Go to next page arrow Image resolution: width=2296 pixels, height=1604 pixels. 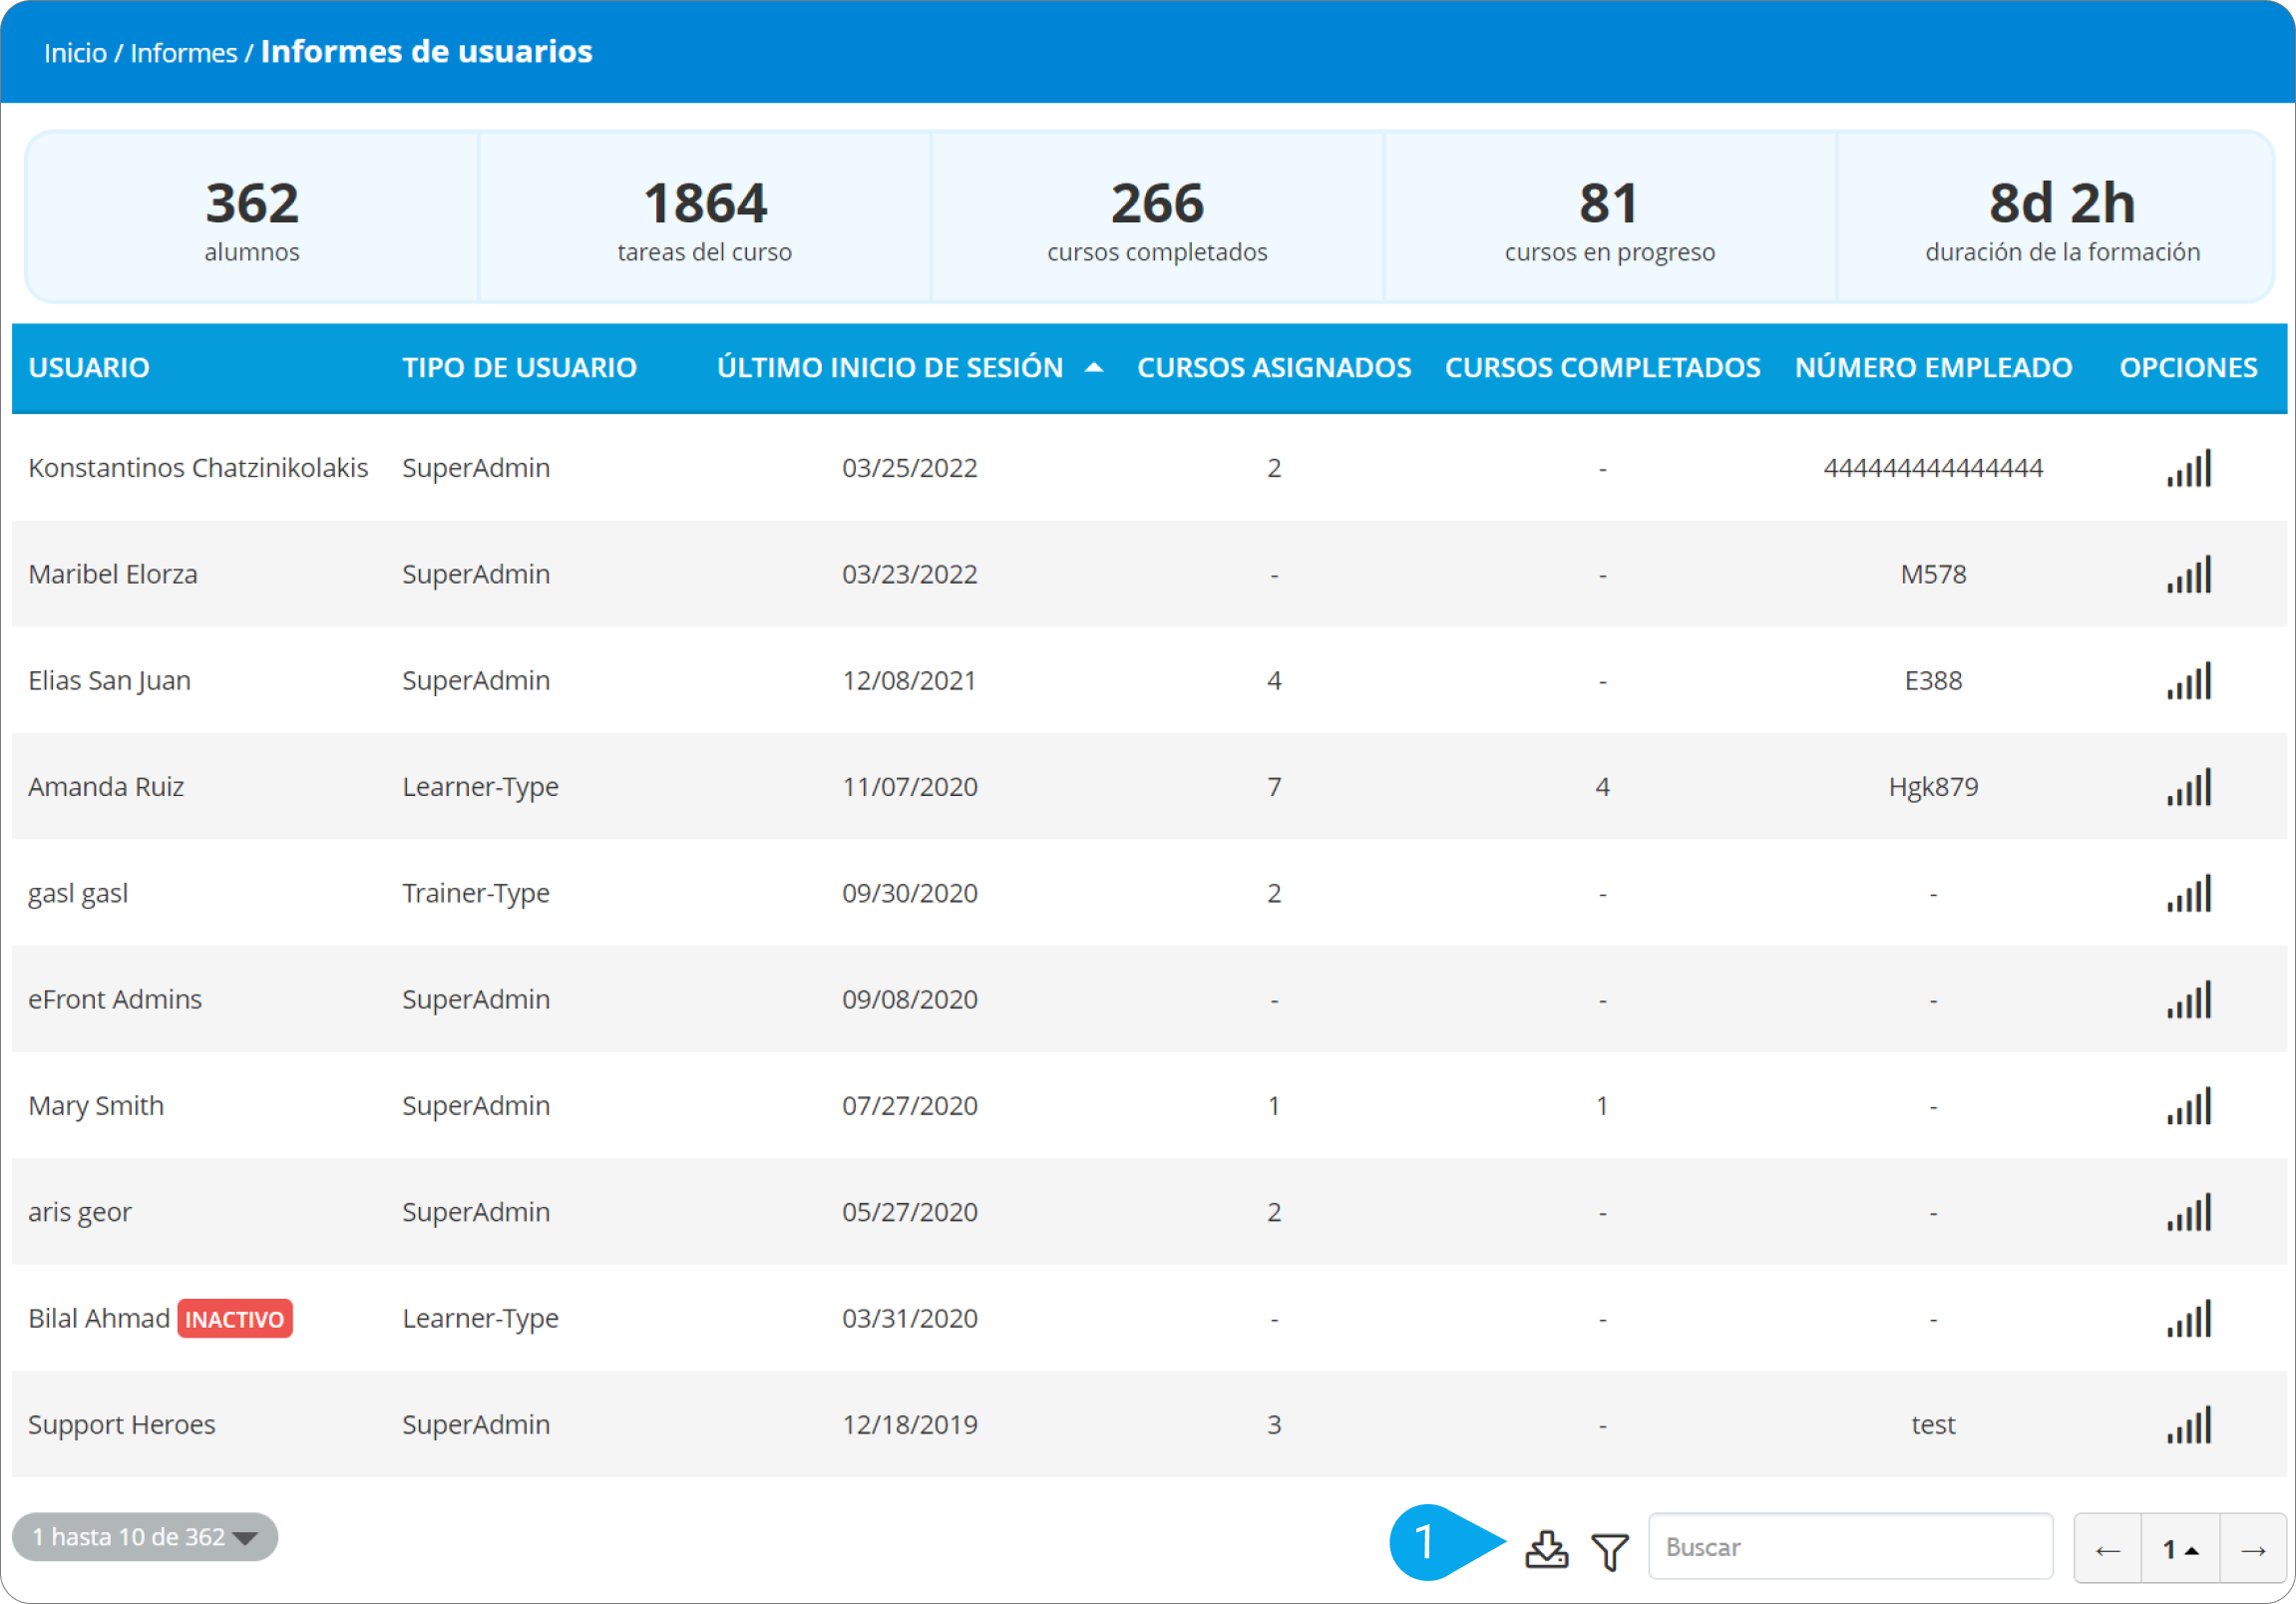(2252, 1549)
